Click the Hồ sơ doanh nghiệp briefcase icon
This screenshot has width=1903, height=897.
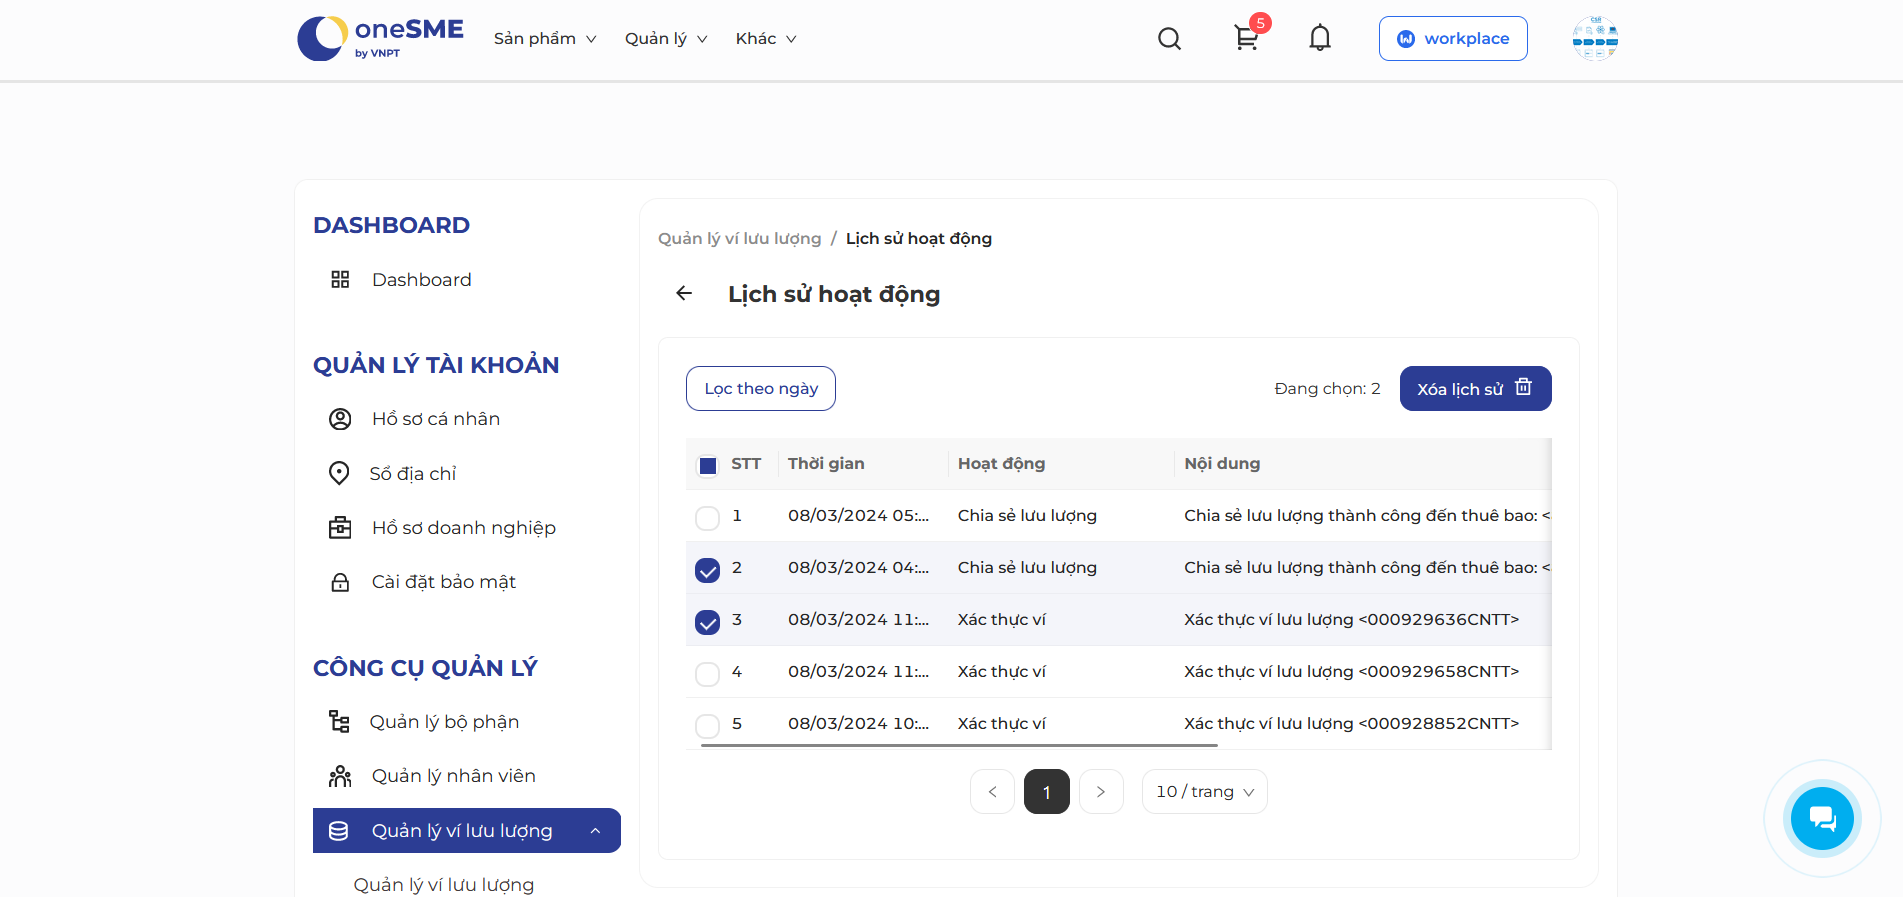click(340, 527)
